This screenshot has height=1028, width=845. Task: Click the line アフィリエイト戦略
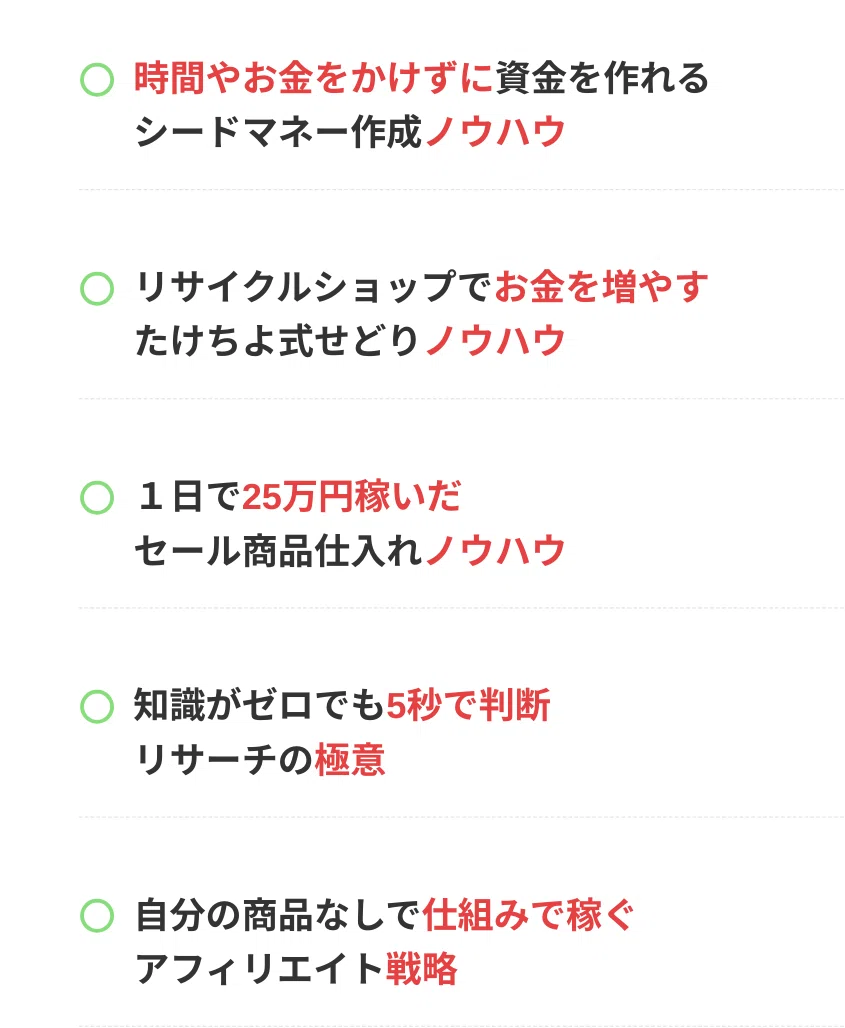point(296,969)
